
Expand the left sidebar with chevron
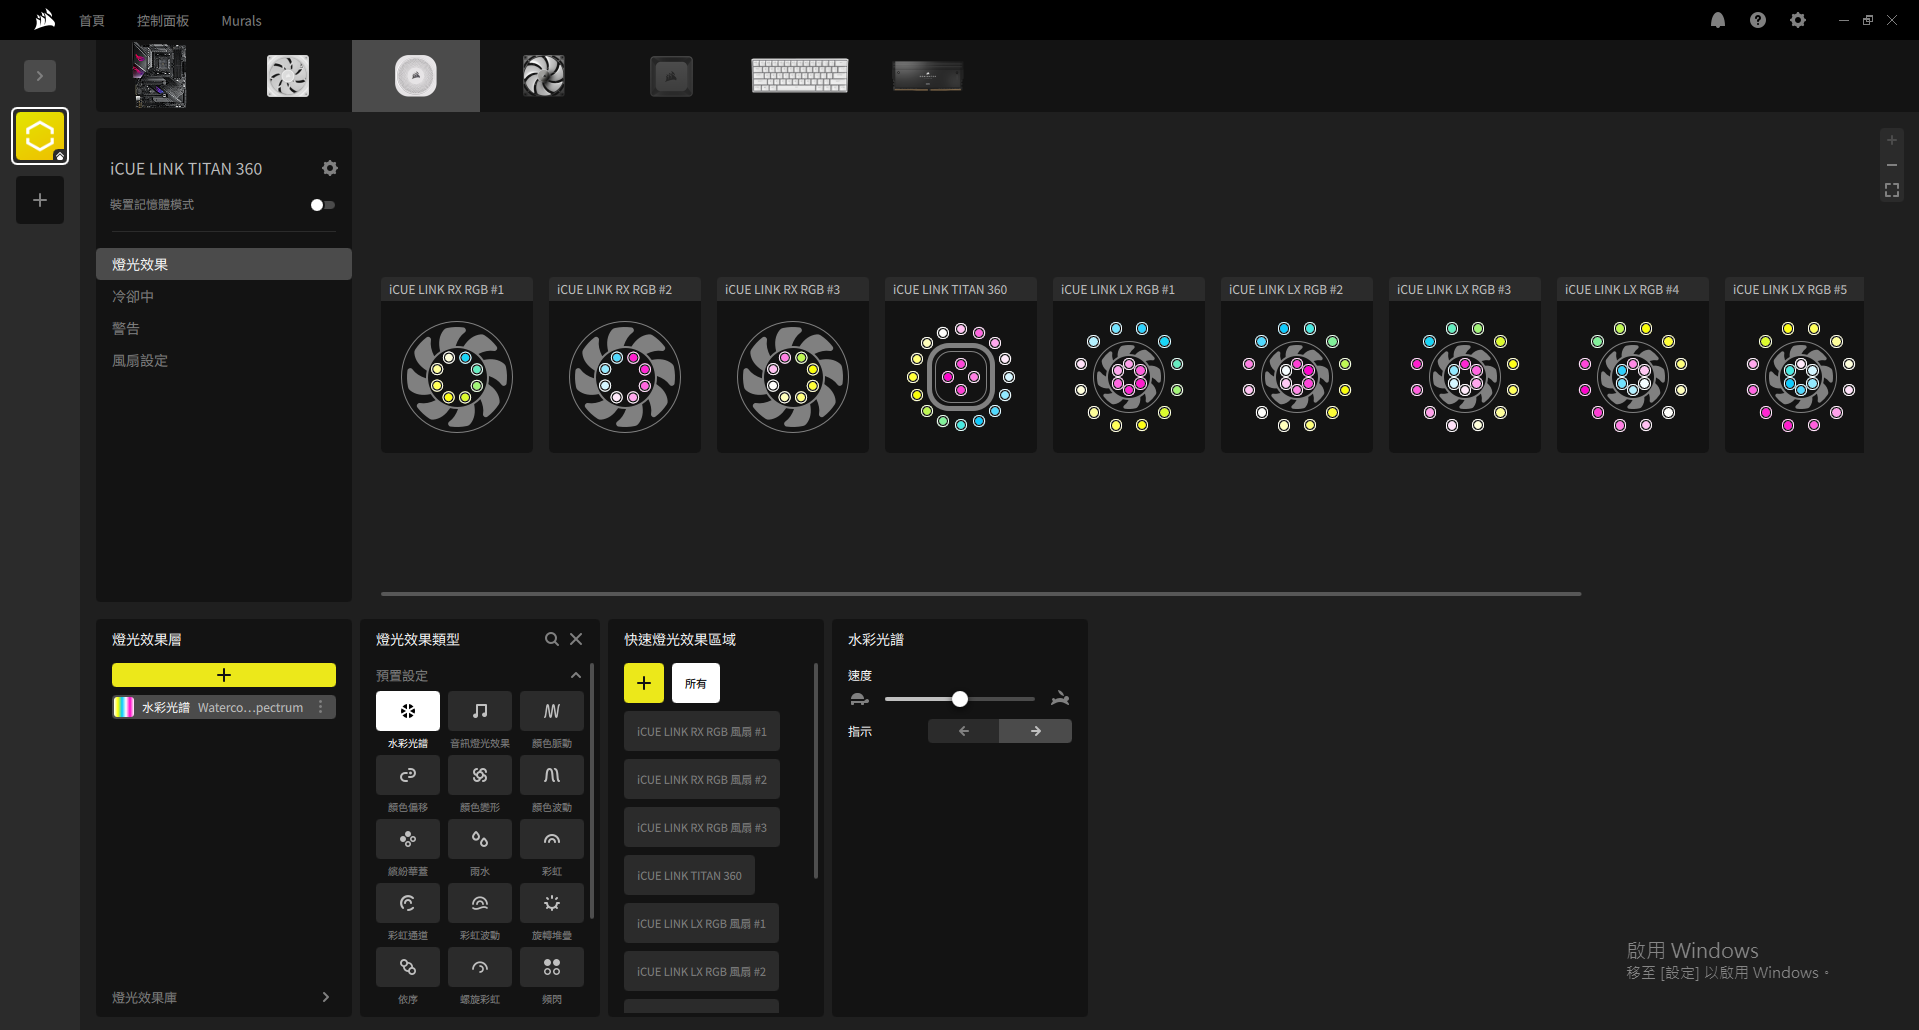[40, 76]
